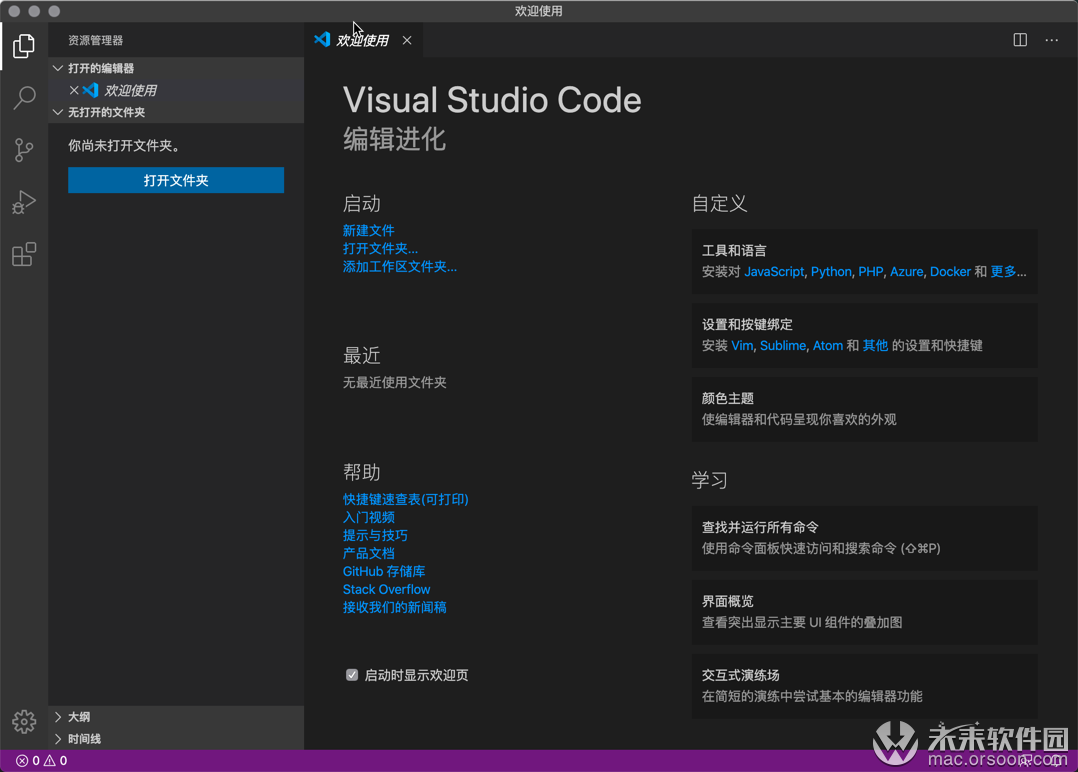Viewport: 1078px width, 772px height.
Task: Open the editor more actions ellipsis
Action: coord(1051,40)
